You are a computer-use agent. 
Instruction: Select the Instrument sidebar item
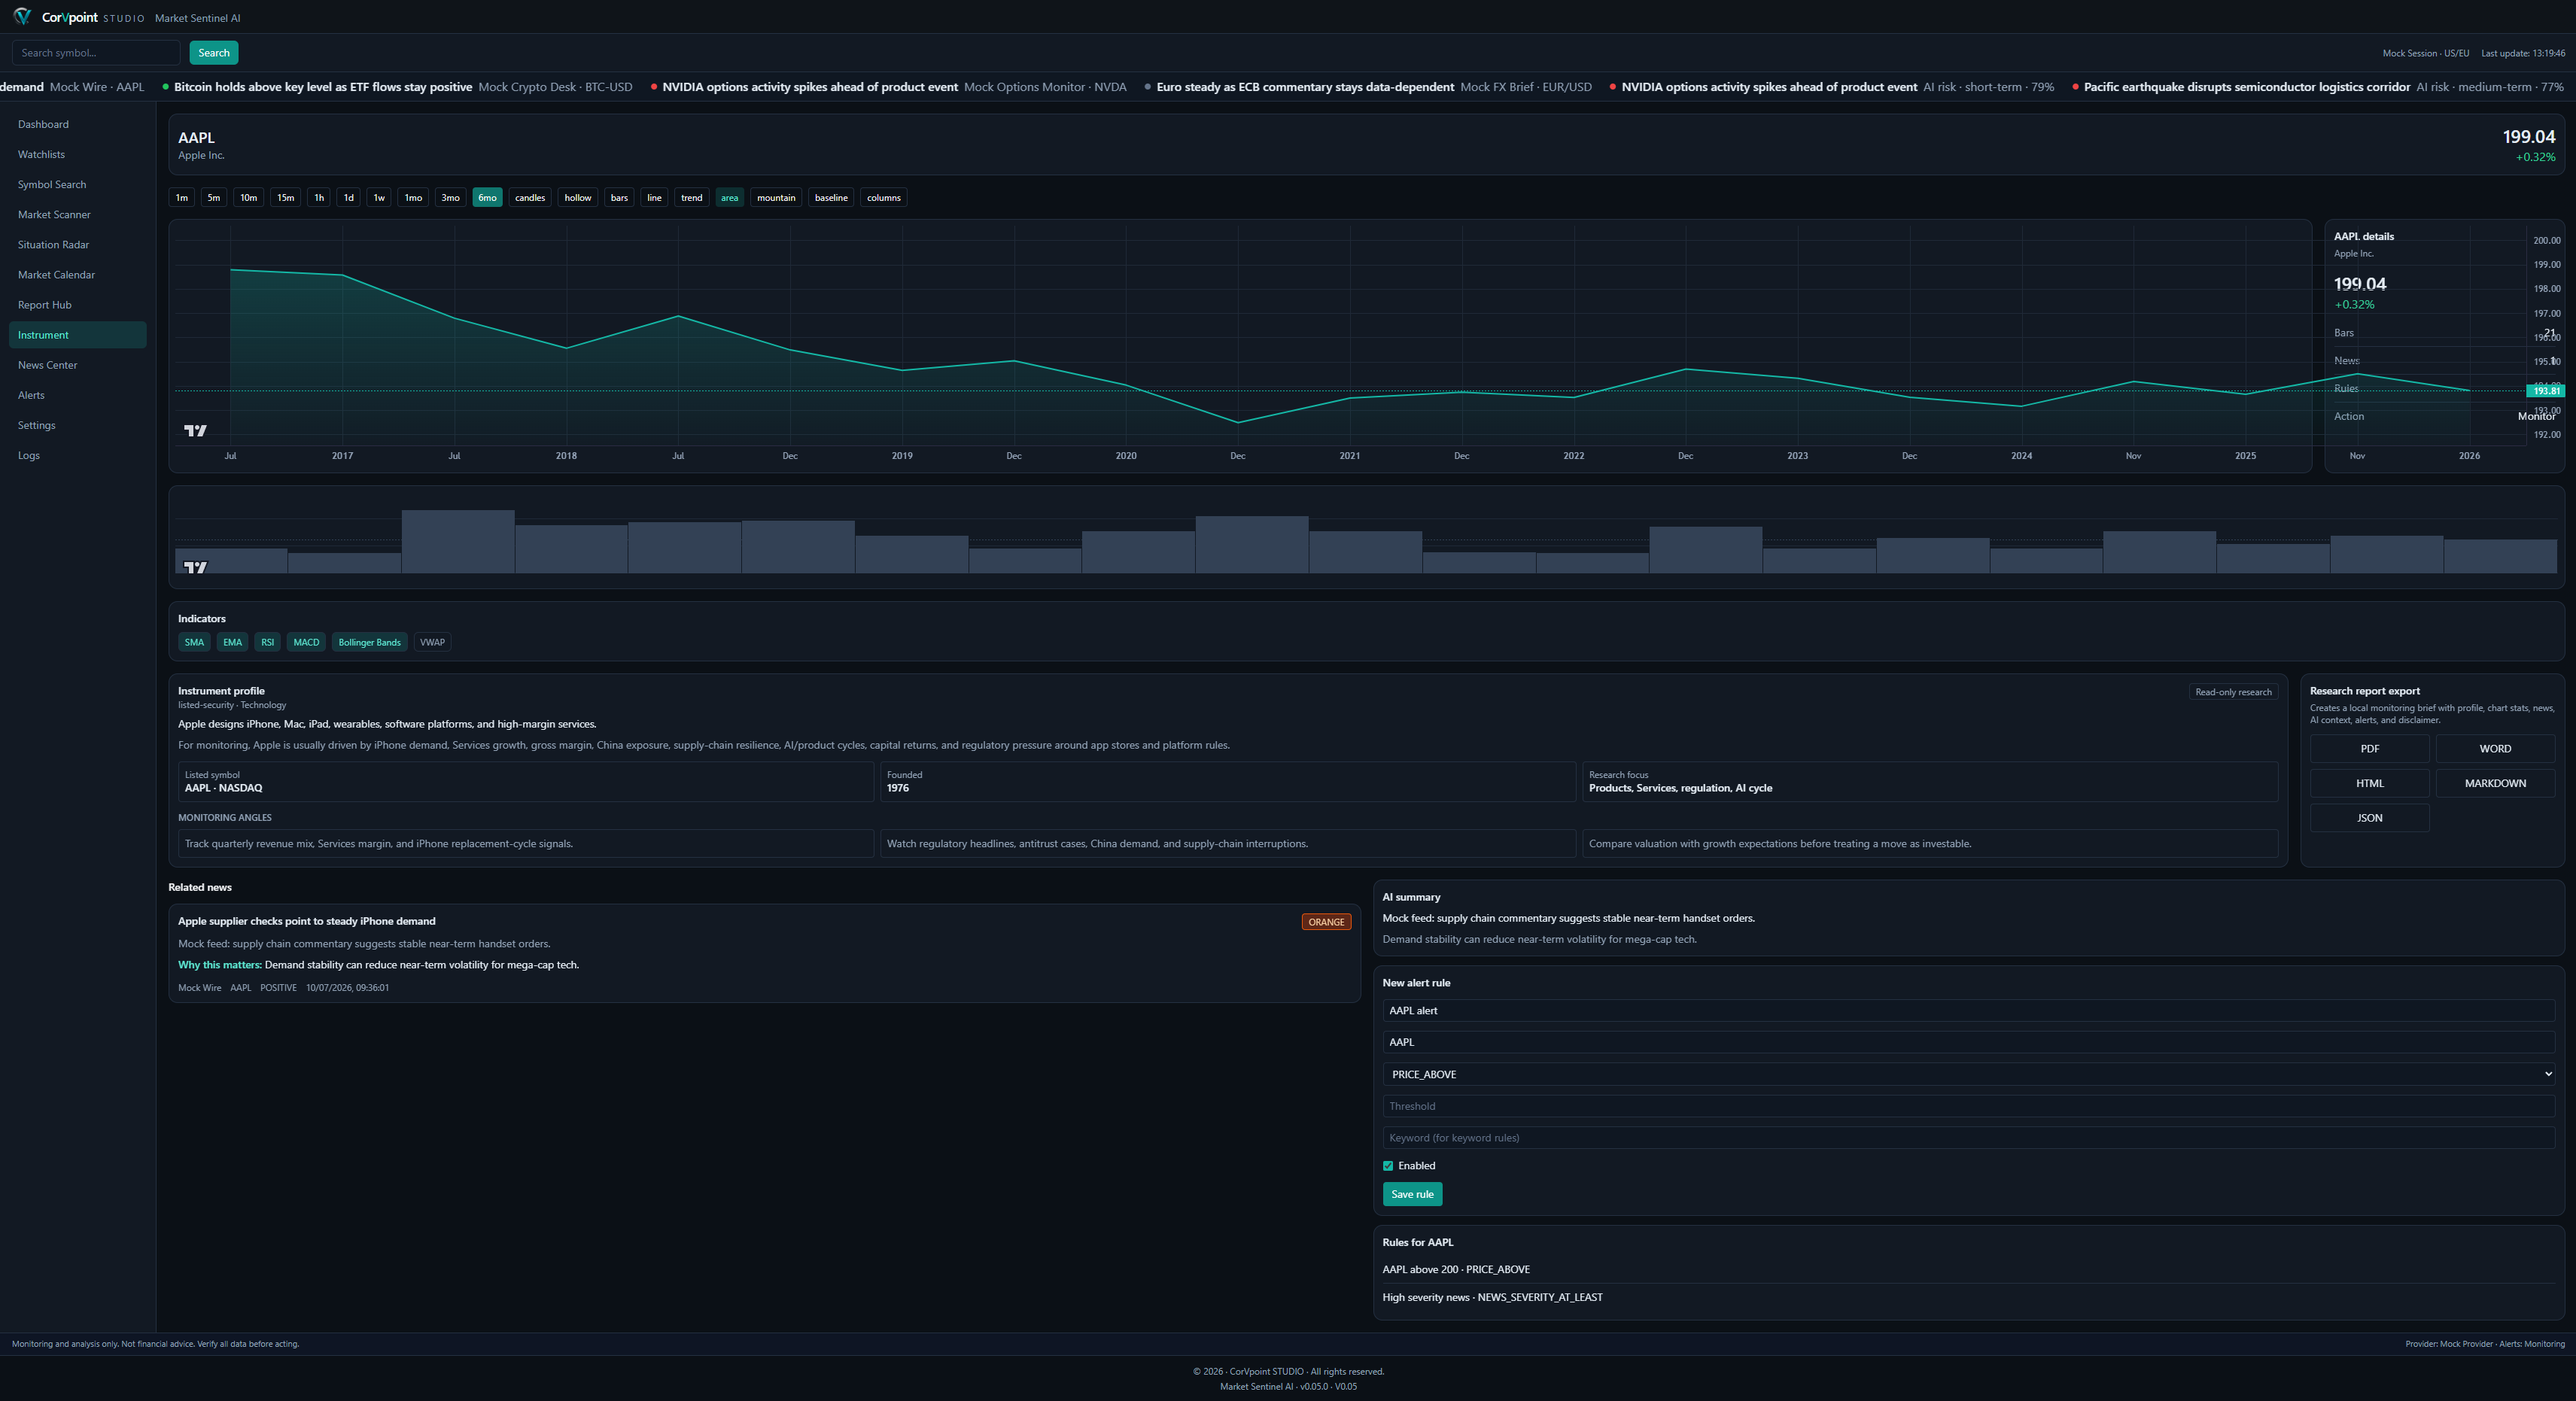coord(78,335)
